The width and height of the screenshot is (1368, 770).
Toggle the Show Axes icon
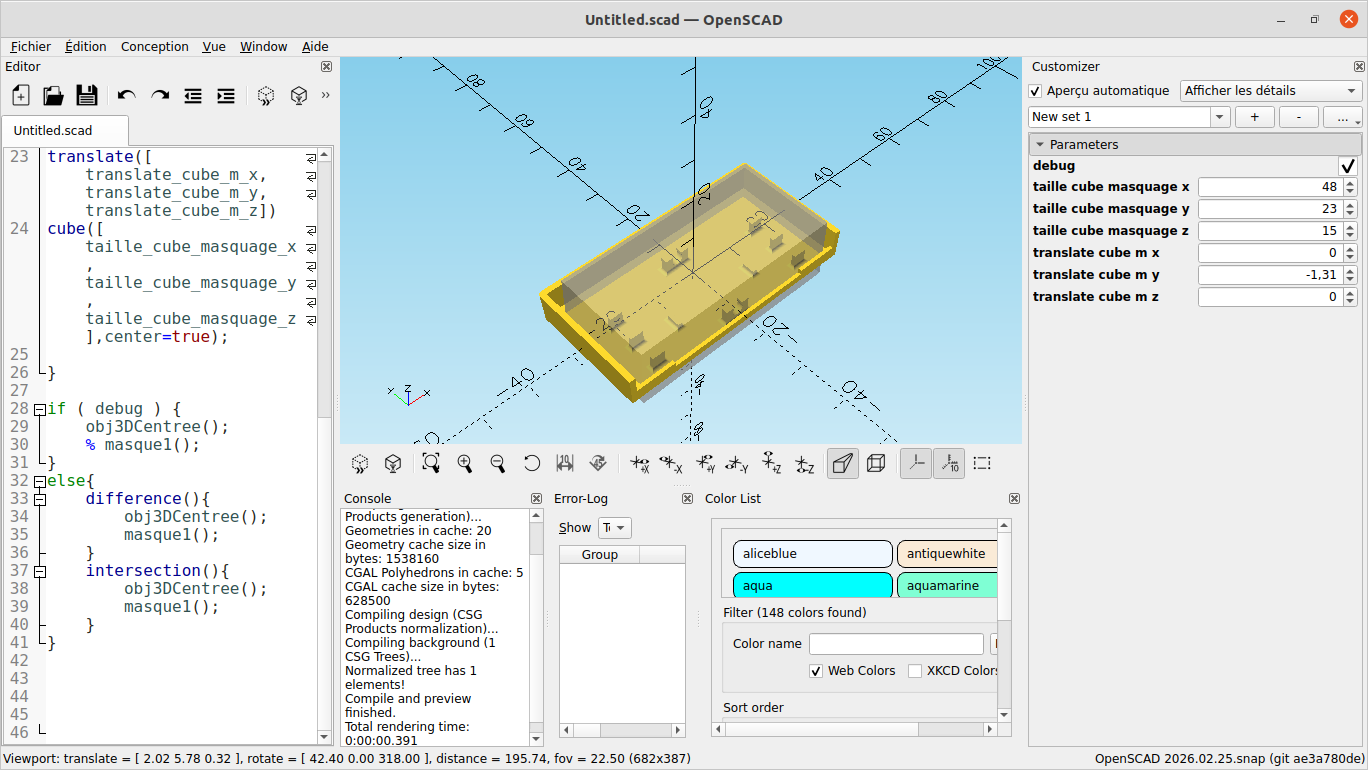pyautogui.click(x=915, y=463)
